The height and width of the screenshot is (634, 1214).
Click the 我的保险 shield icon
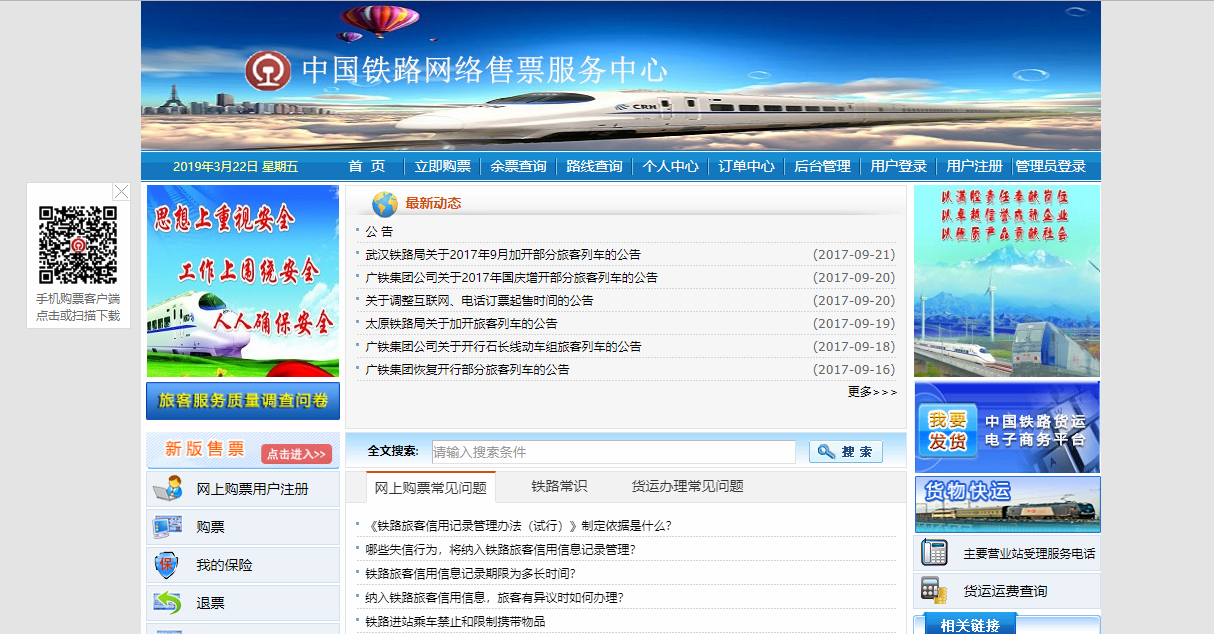167,565
